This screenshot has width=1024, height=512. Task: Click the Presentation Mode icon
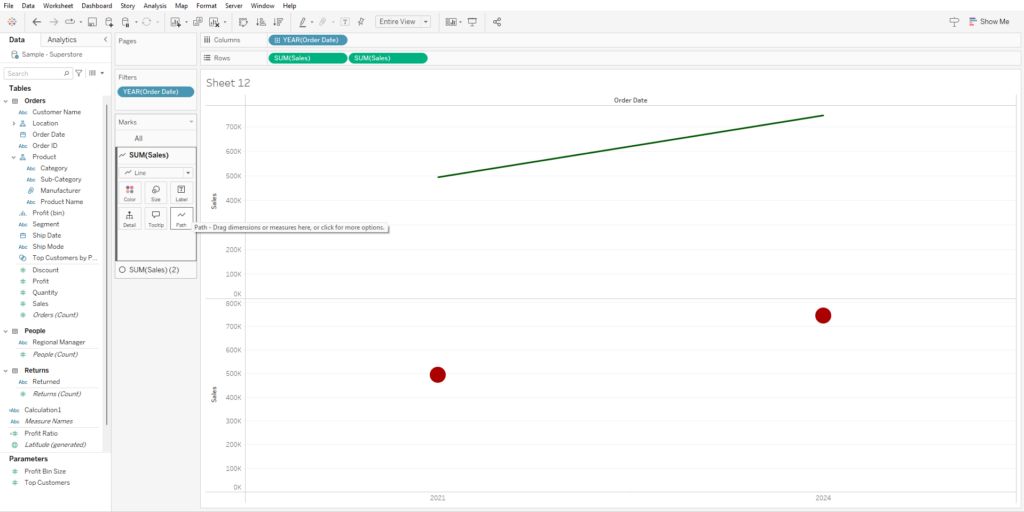[472, 22]
